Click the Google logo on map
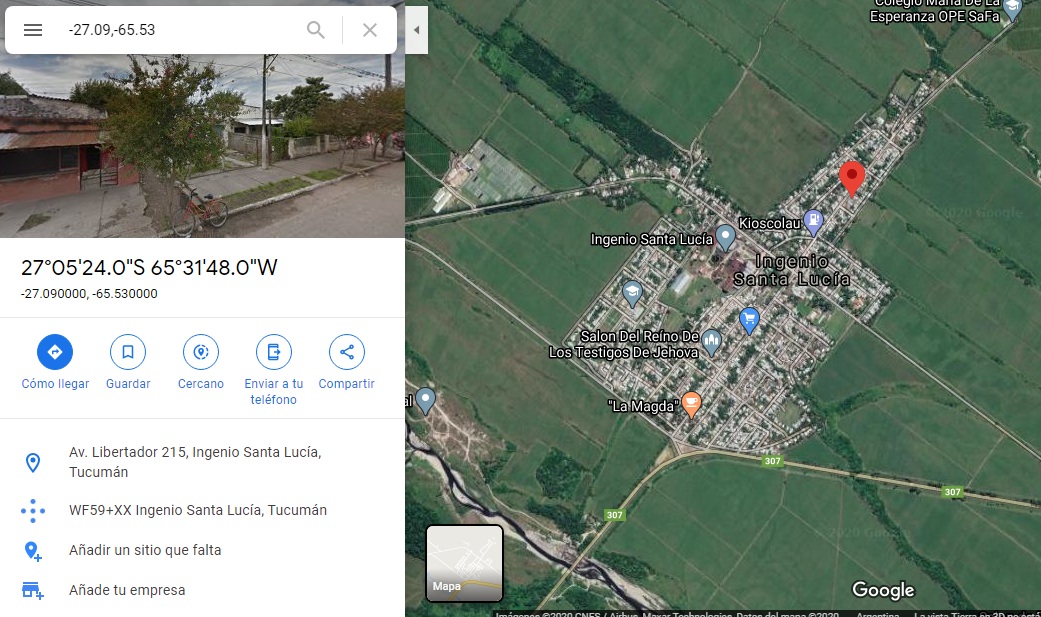Viewport: 1041px width, 617px height. (x=883, y=590)
